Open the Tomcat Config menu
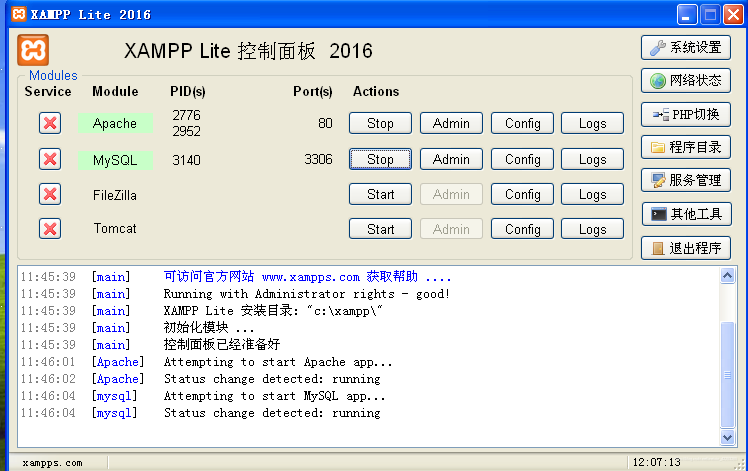748x471 pixels. coord(522,229)
